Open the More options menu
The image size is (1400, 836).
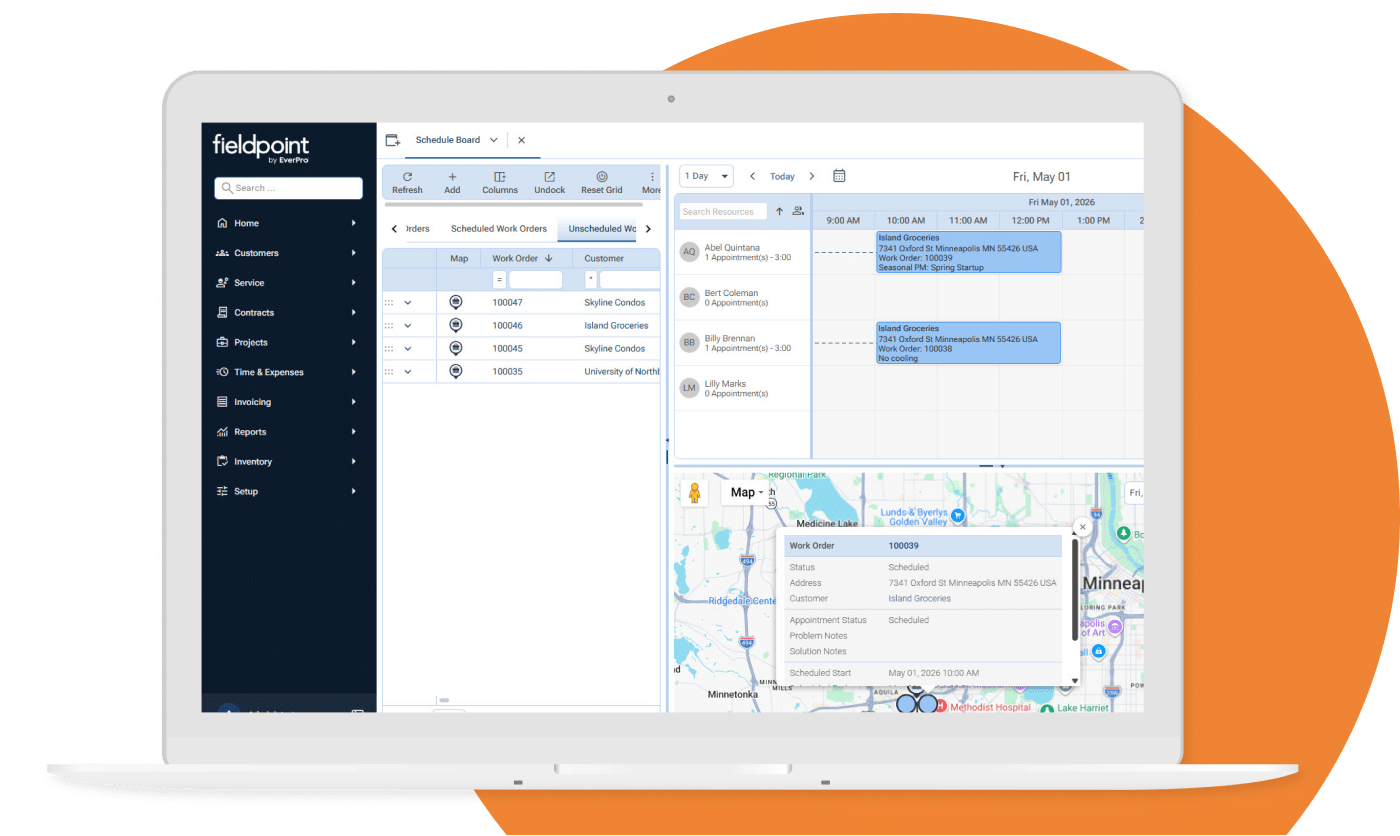pyautogui.click(x=651, y=183)
